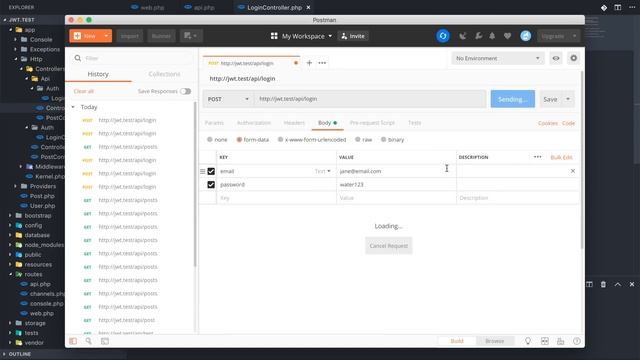Open the satellite capture requests icon

click(462, 36)
